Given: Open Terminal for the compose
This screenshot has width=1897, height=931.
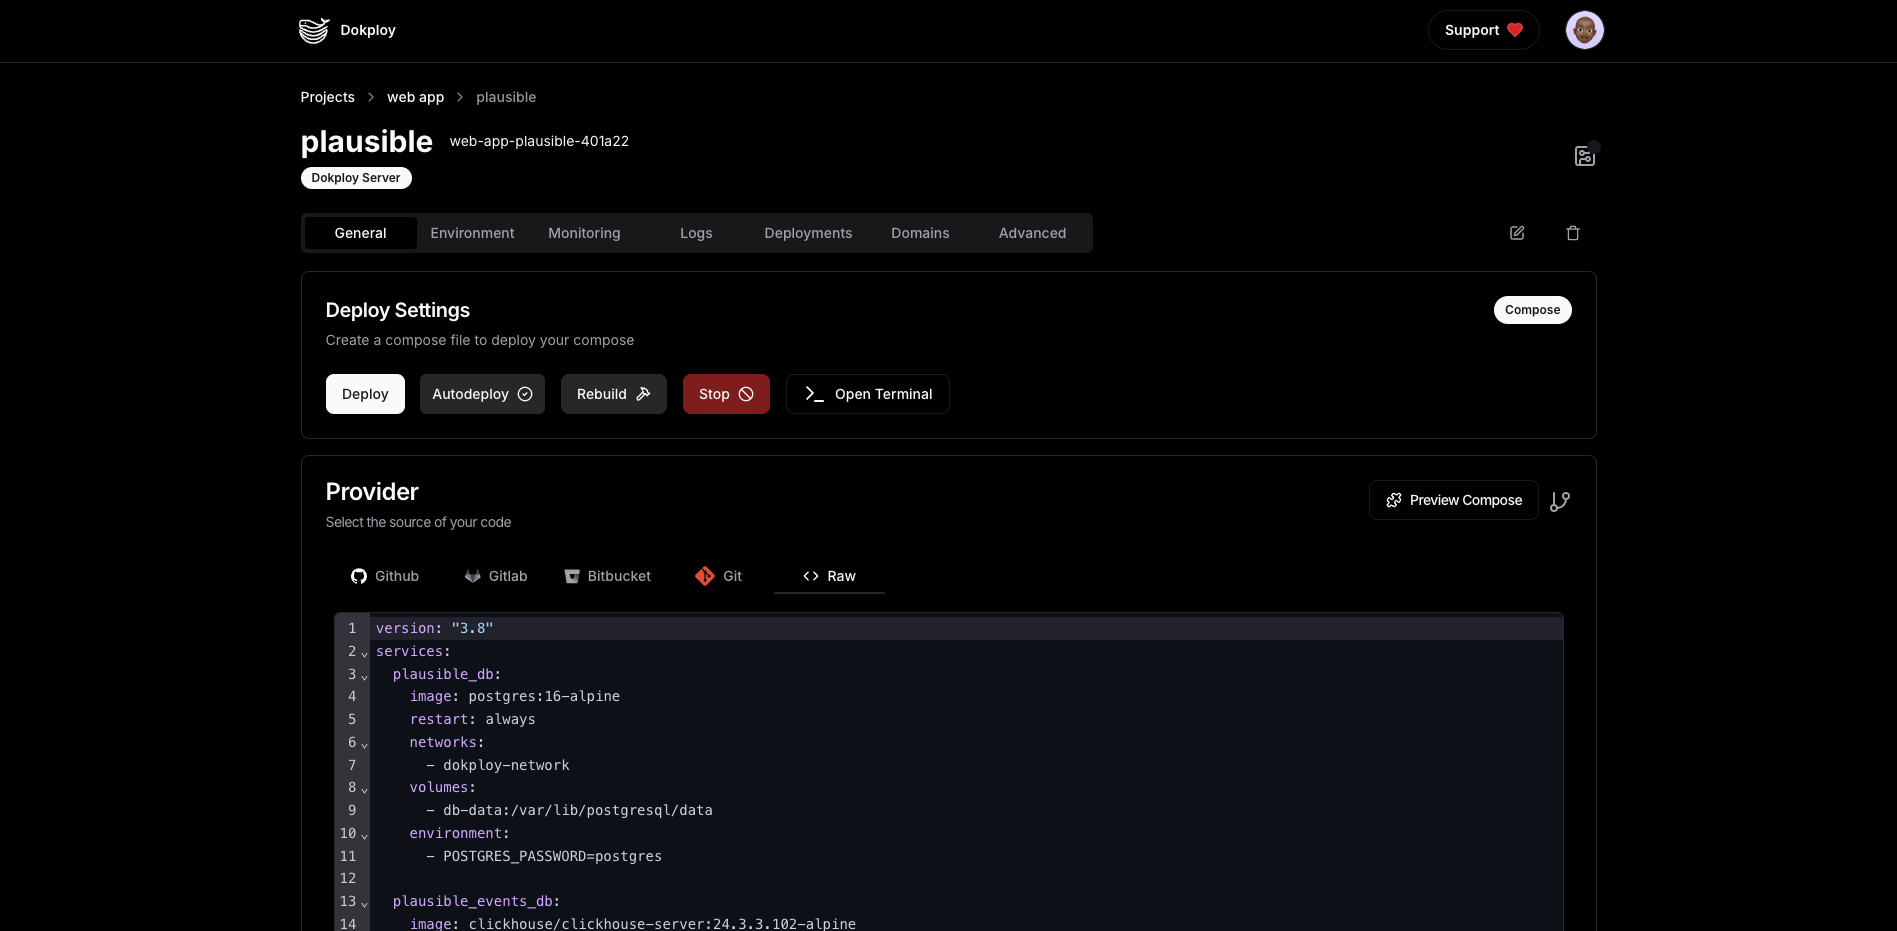Looking at the screenshot, I should coord(868,394).
